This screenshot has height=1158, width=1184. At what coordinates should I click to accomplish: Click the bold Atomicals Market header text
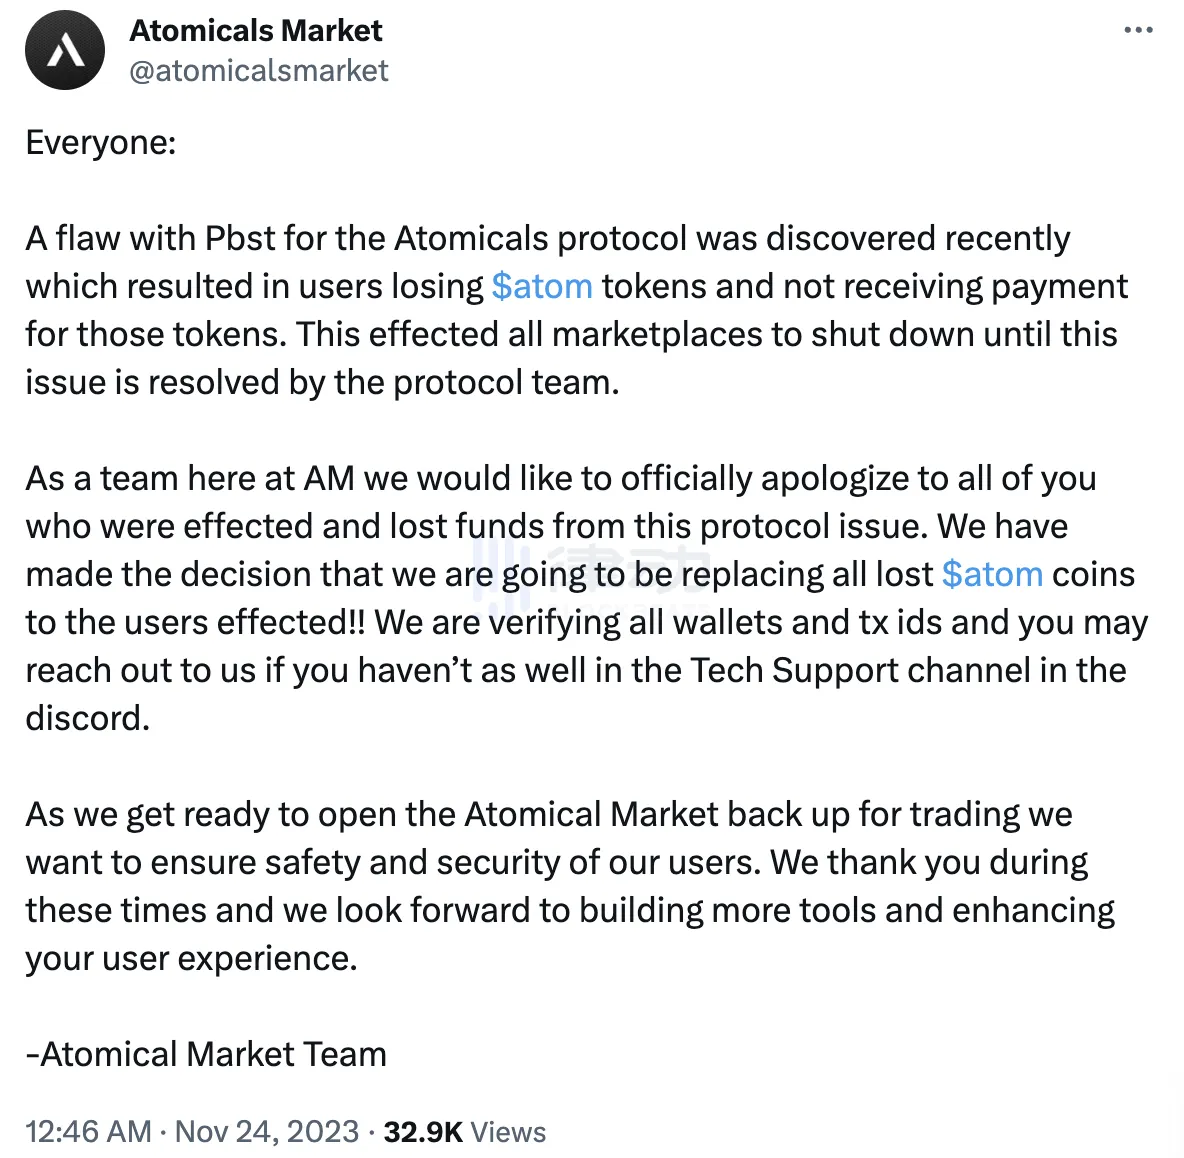(256, 30)
